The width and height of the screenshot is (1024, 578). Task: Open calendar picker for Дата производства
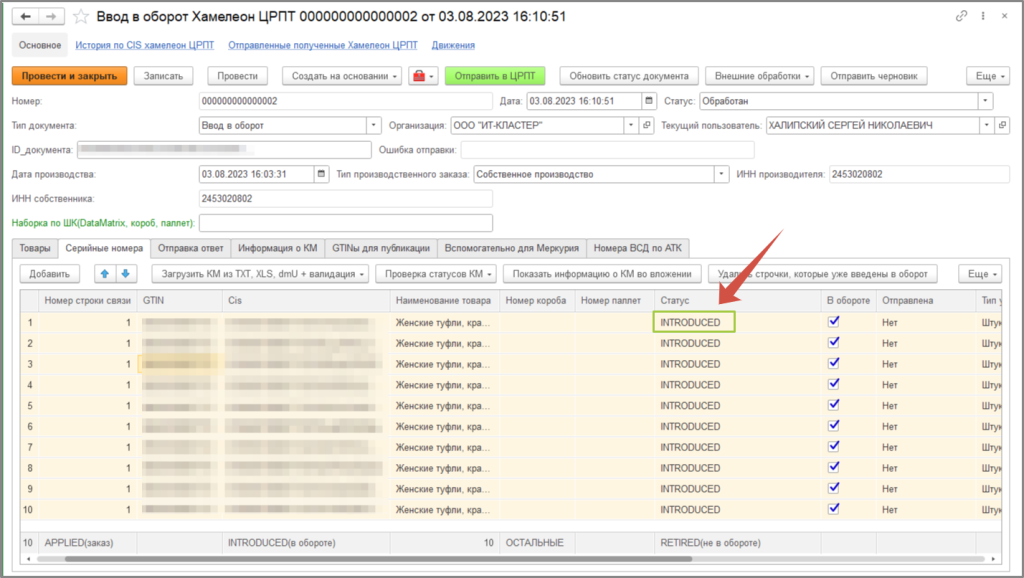(321, 174)
